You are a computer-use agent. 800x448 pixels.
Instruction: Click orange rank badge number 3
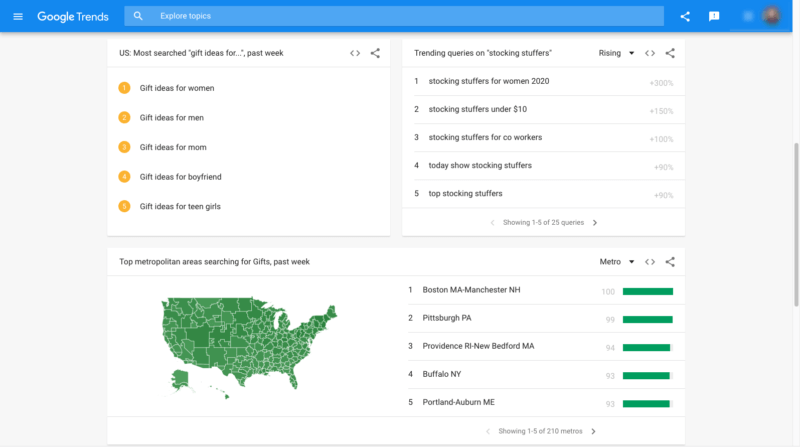tap(124, 147)
